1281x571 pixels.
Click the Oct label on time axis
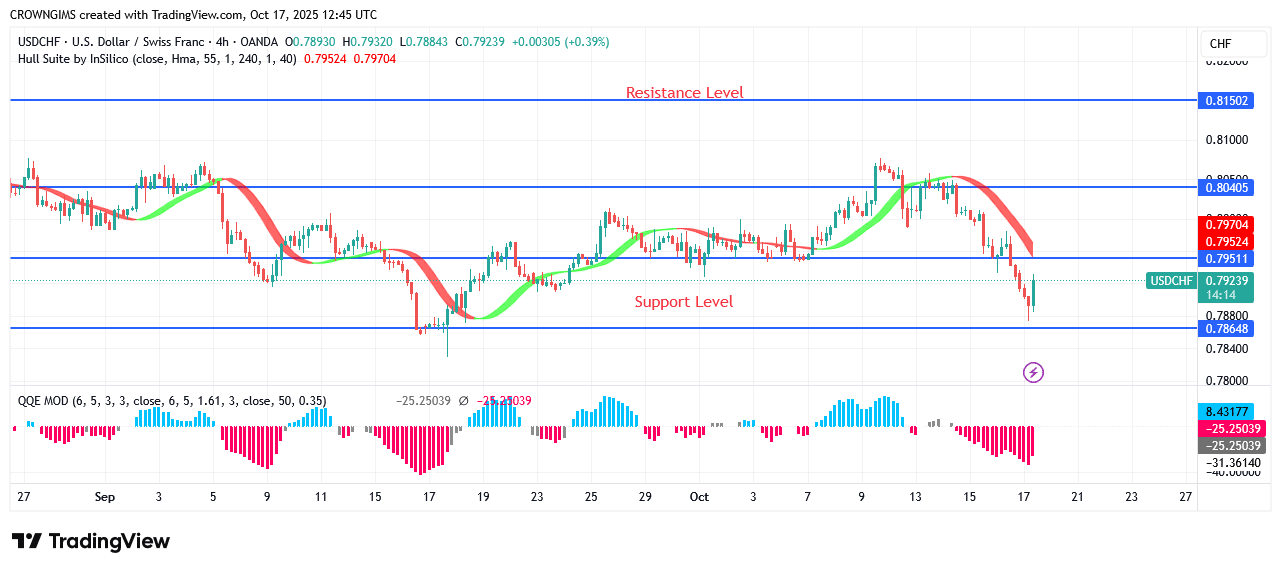[x=699, y=497]
